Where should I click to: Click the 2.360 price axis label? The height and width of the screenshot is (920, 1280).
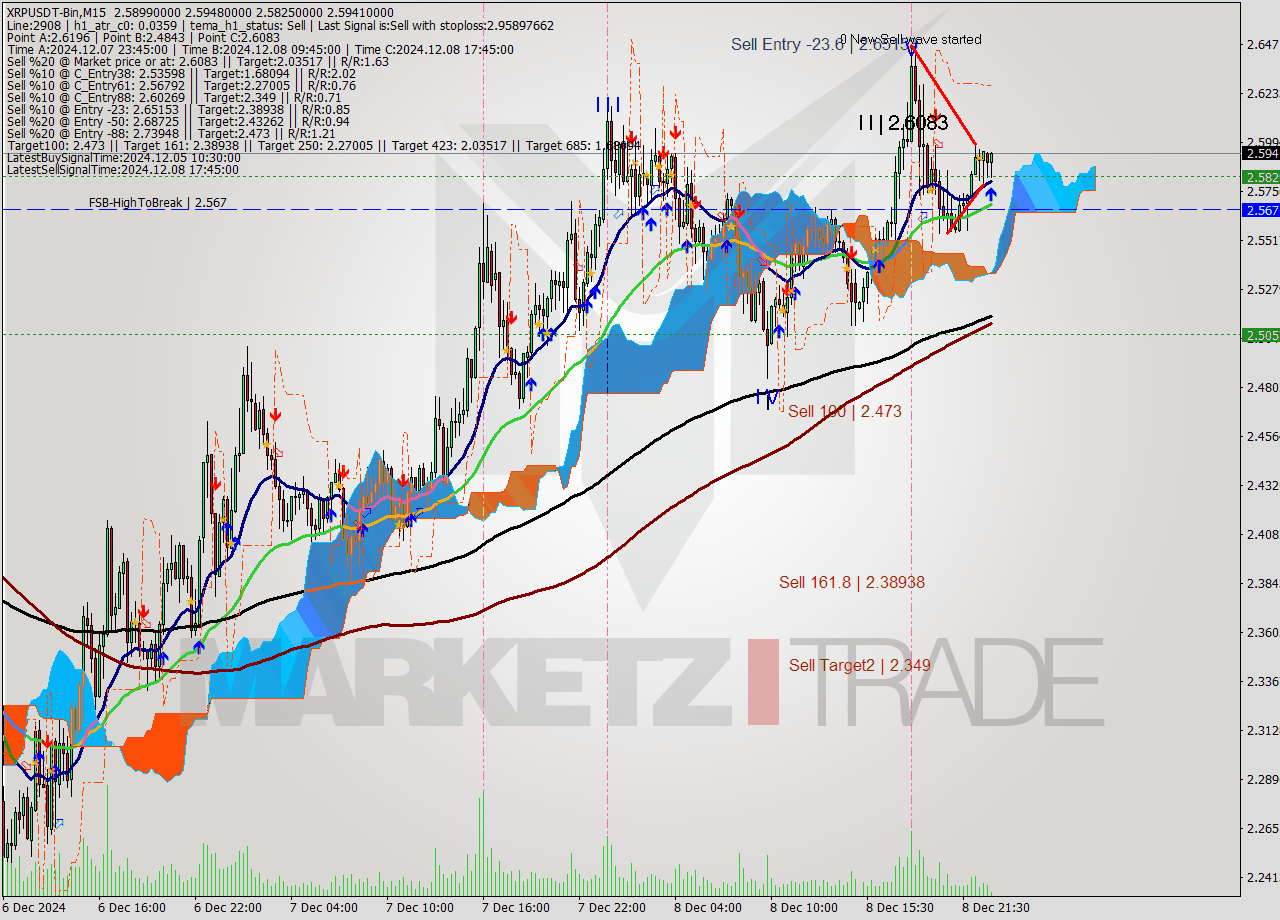pyautogui.click(x=1261, y=632)
